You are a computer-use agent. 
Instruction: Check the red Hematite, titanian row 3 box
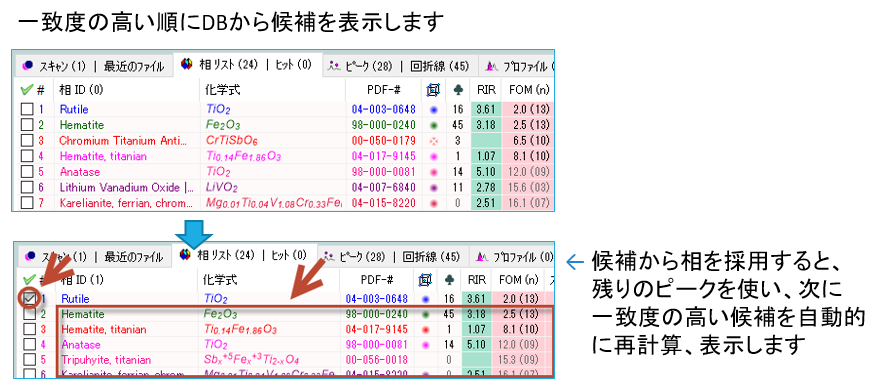coord(30,329)
